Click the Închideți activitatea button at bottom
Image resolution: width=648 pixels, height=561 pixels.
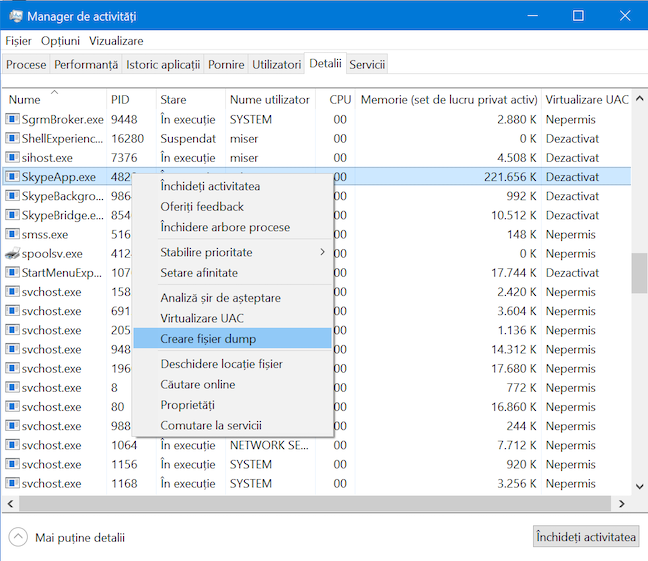586,537
